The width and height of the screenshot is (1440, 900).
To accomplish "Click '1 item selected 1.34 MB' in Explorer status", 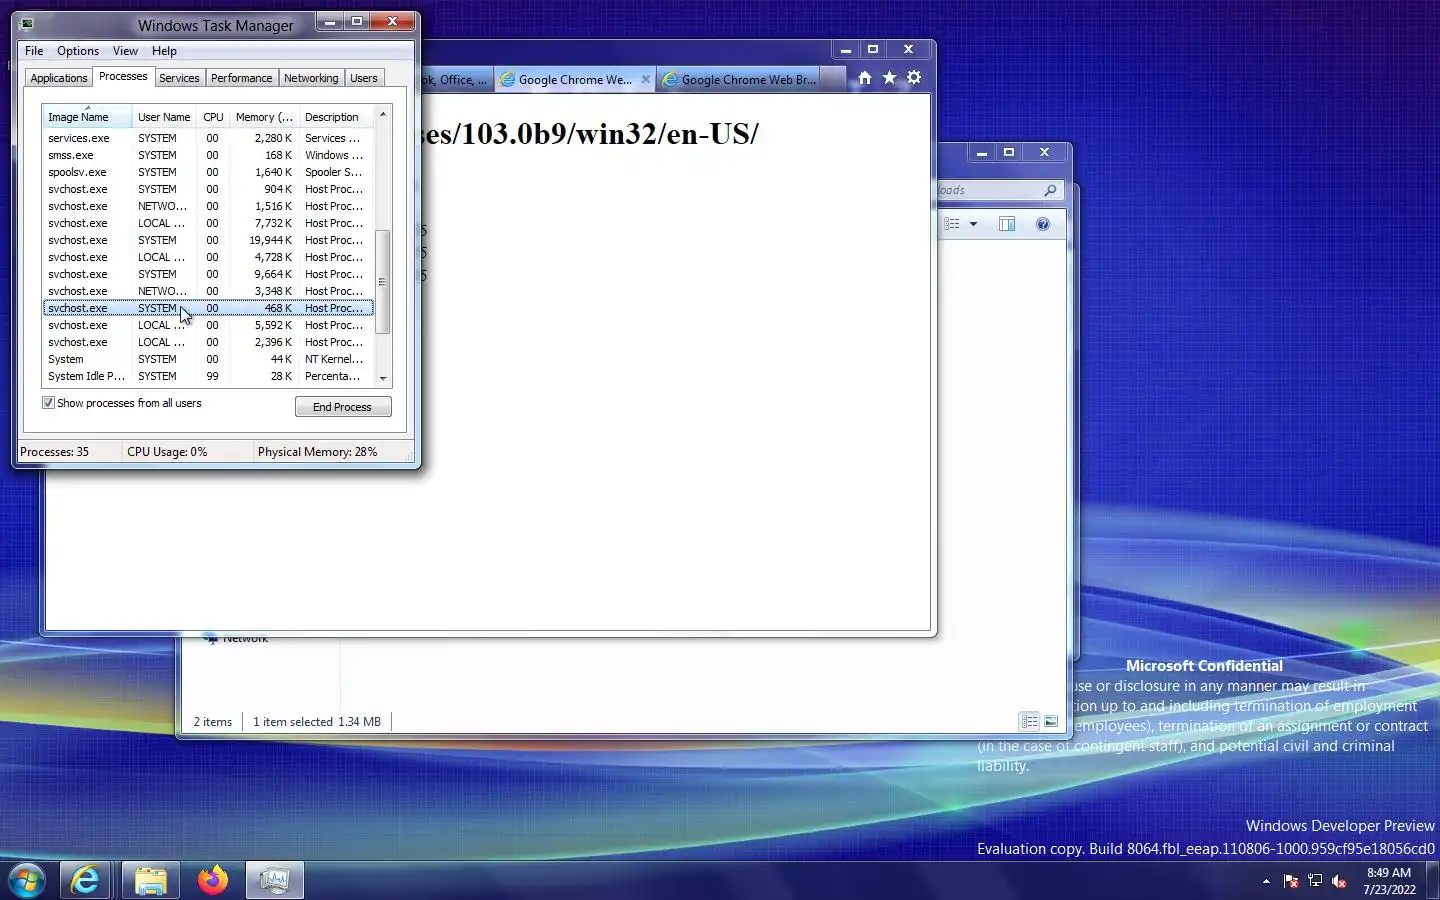I will pos(317,722).
